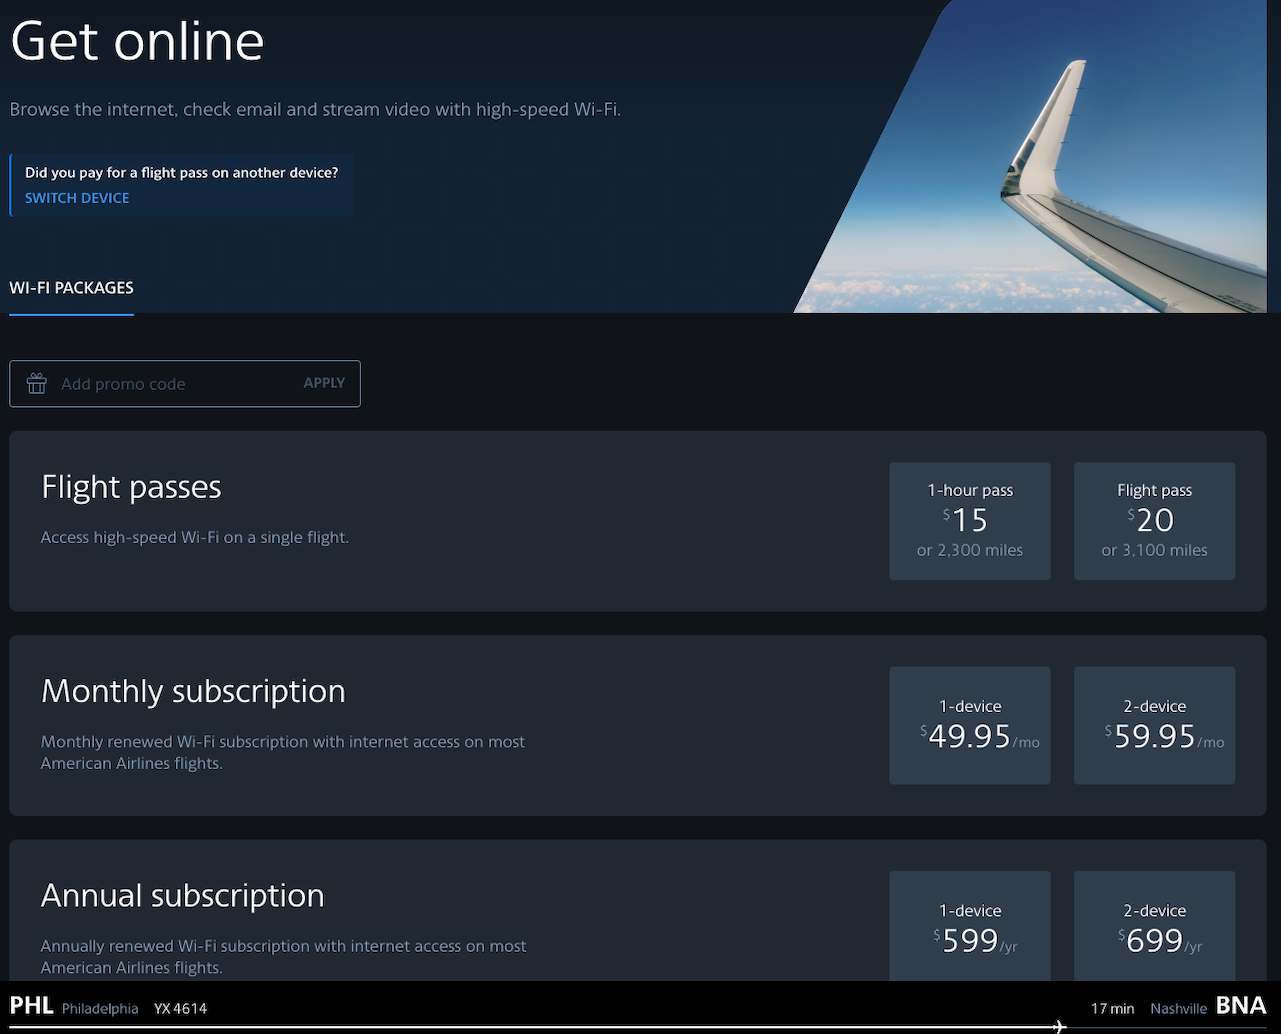Click the 17 min remaining time
This screenshot has height=1034, width=1281.
point(1112,1008)
